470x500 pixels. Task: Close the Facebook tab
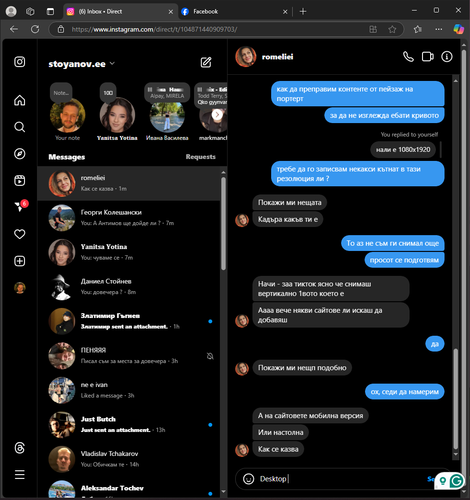tap(285, 12)
